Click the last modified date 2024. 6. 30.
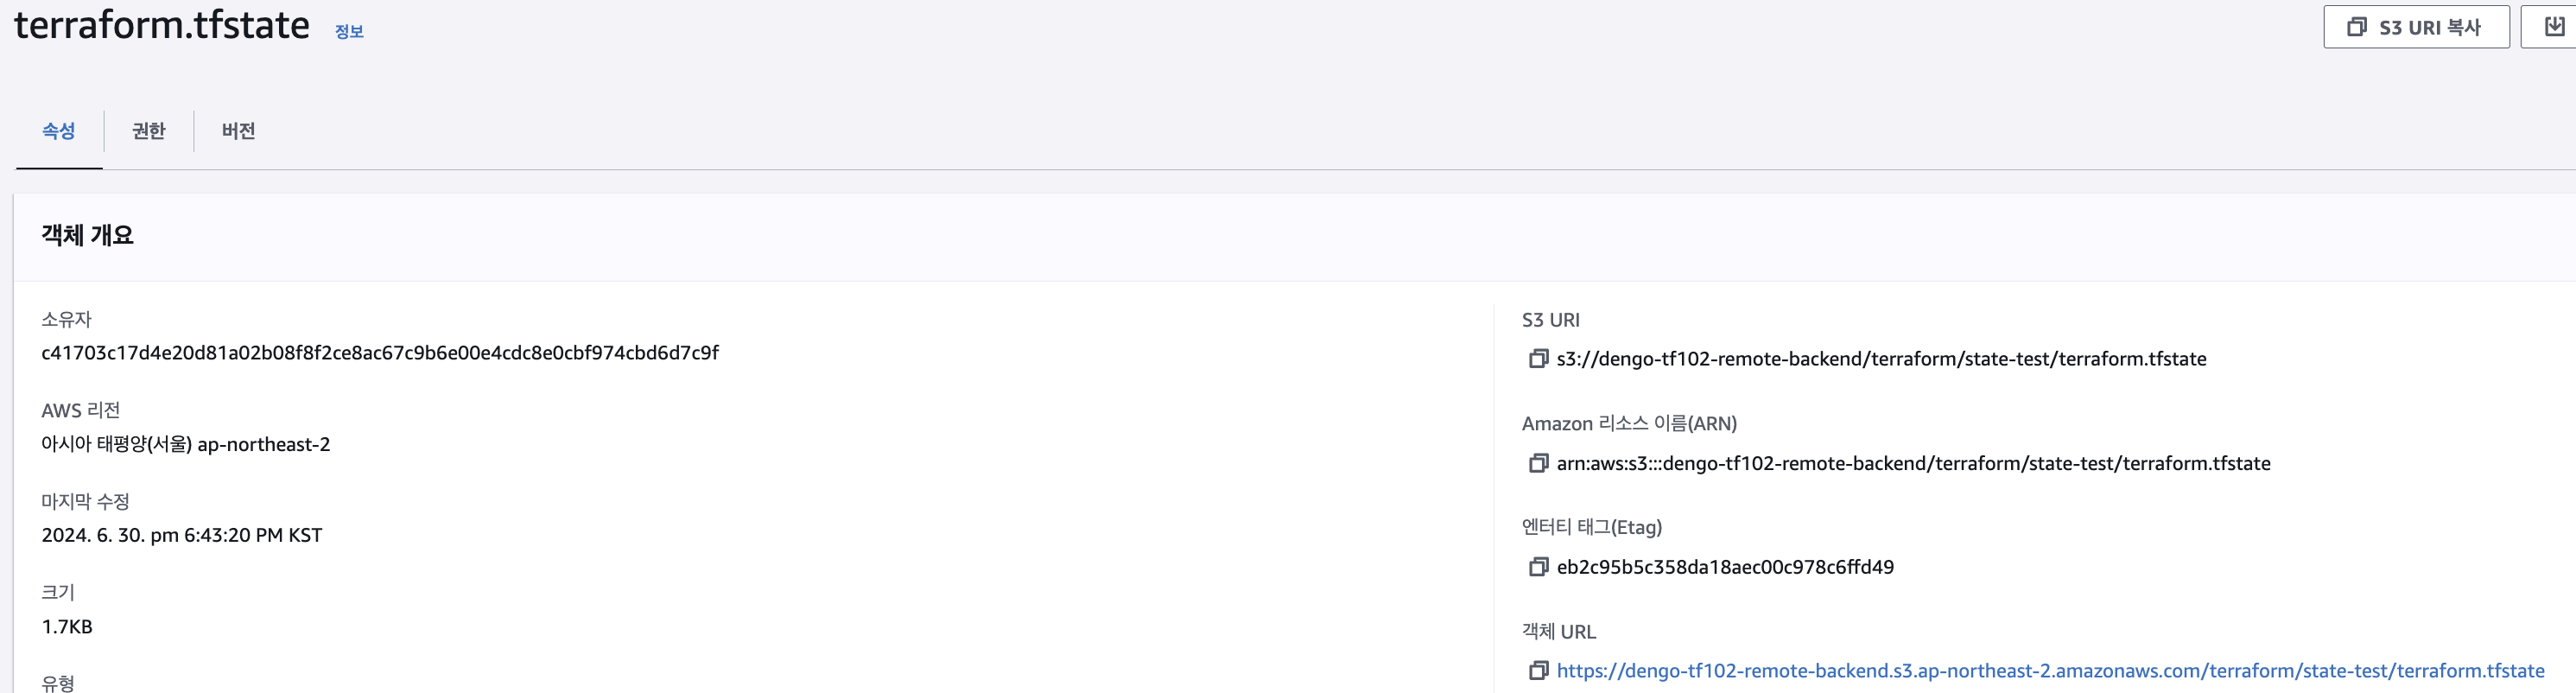Screen dimensions: 2576x693 pyautogui.click(x=182, y=535)
